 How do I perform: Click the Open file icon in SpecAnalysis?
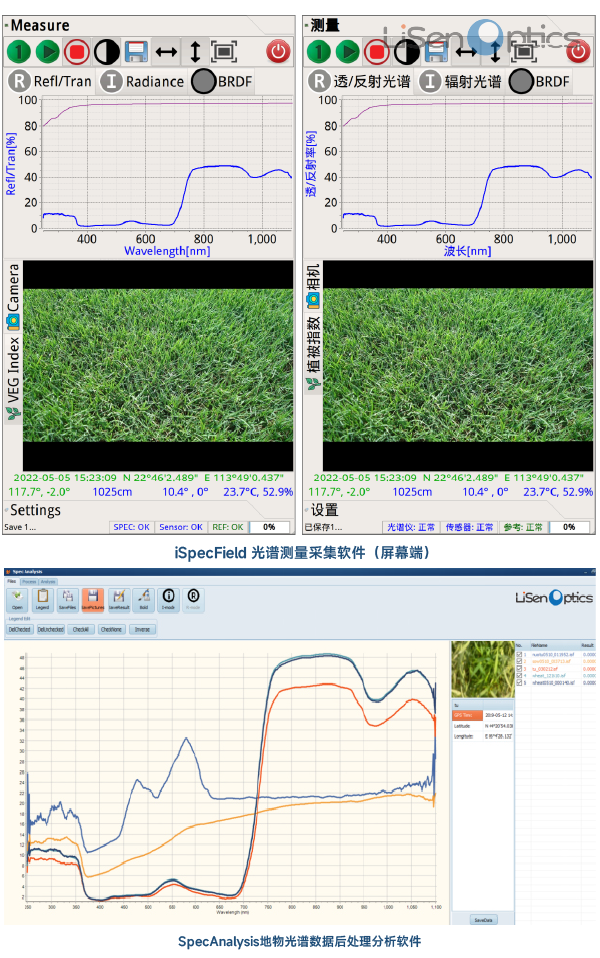tap(17, 599)
